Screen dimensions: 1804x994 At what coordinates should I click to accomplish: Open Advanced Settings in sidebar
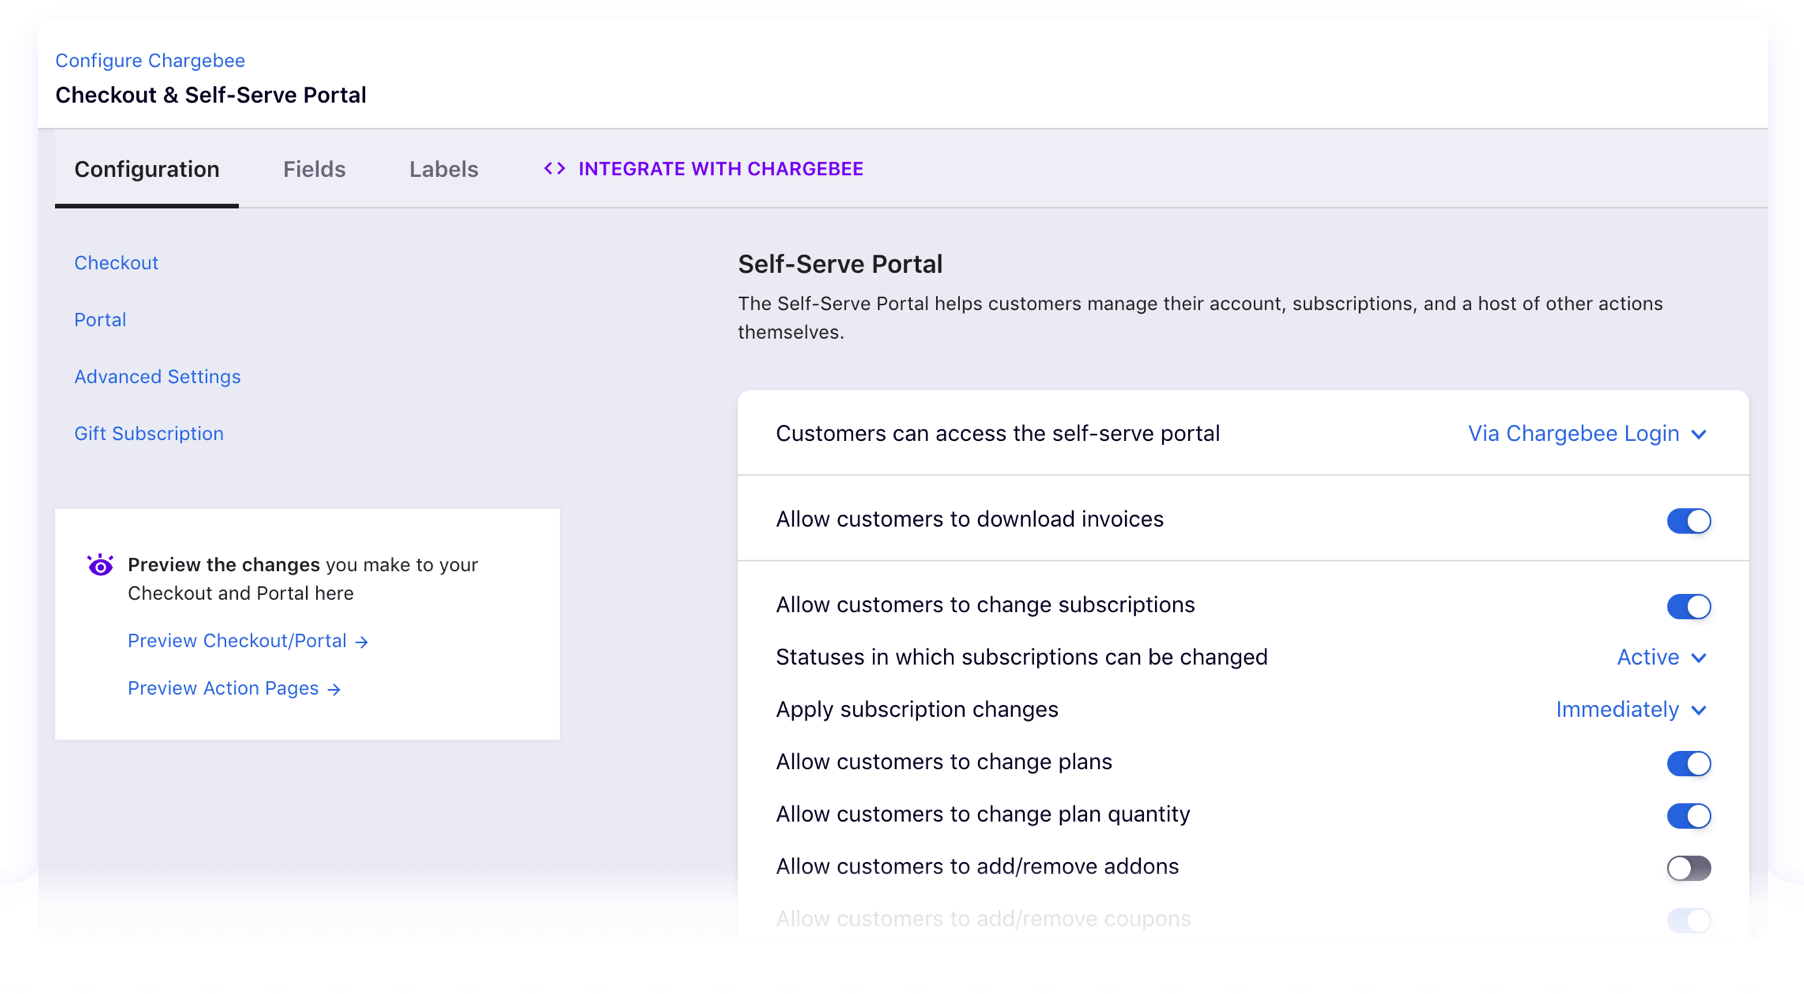157,377
